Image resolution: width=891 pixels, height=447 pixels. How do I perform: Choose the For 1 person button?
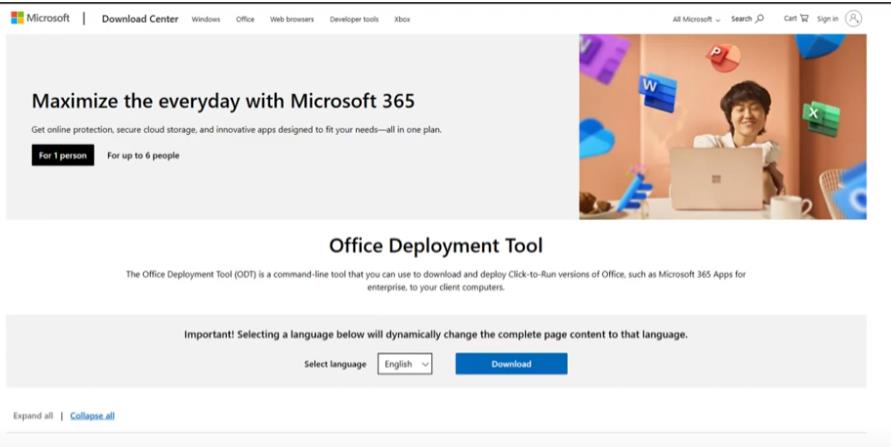[63, 155]
